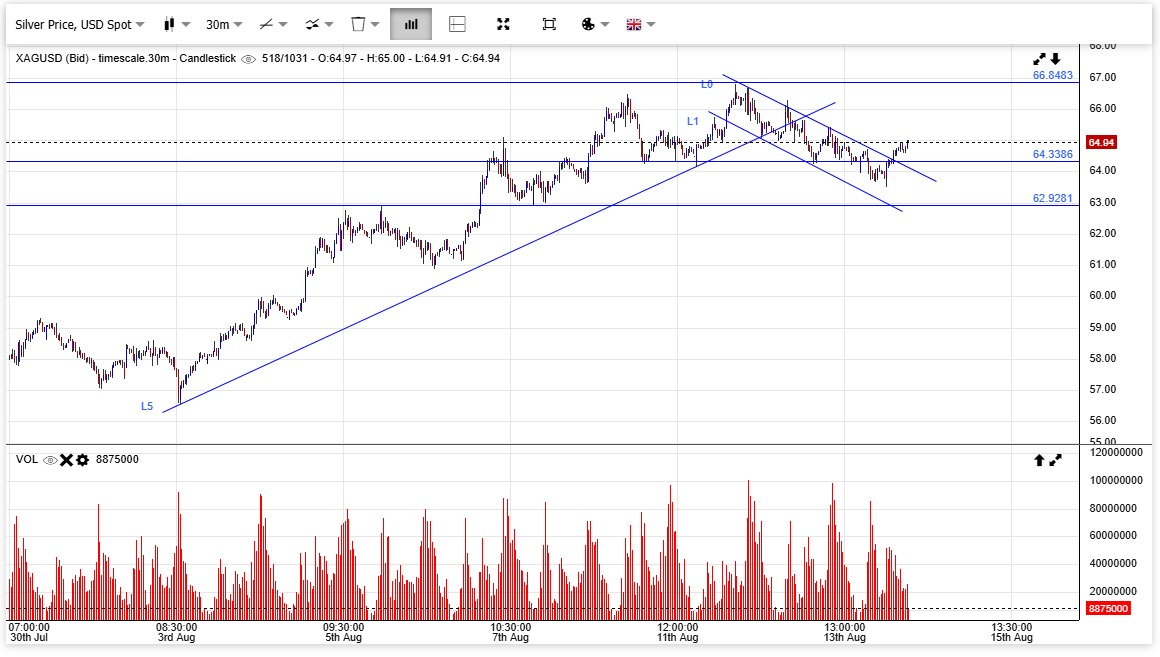Open the delete drawings trash menu
The width and height of the screenshot is (1160, 657).
(x=365, y=24)
